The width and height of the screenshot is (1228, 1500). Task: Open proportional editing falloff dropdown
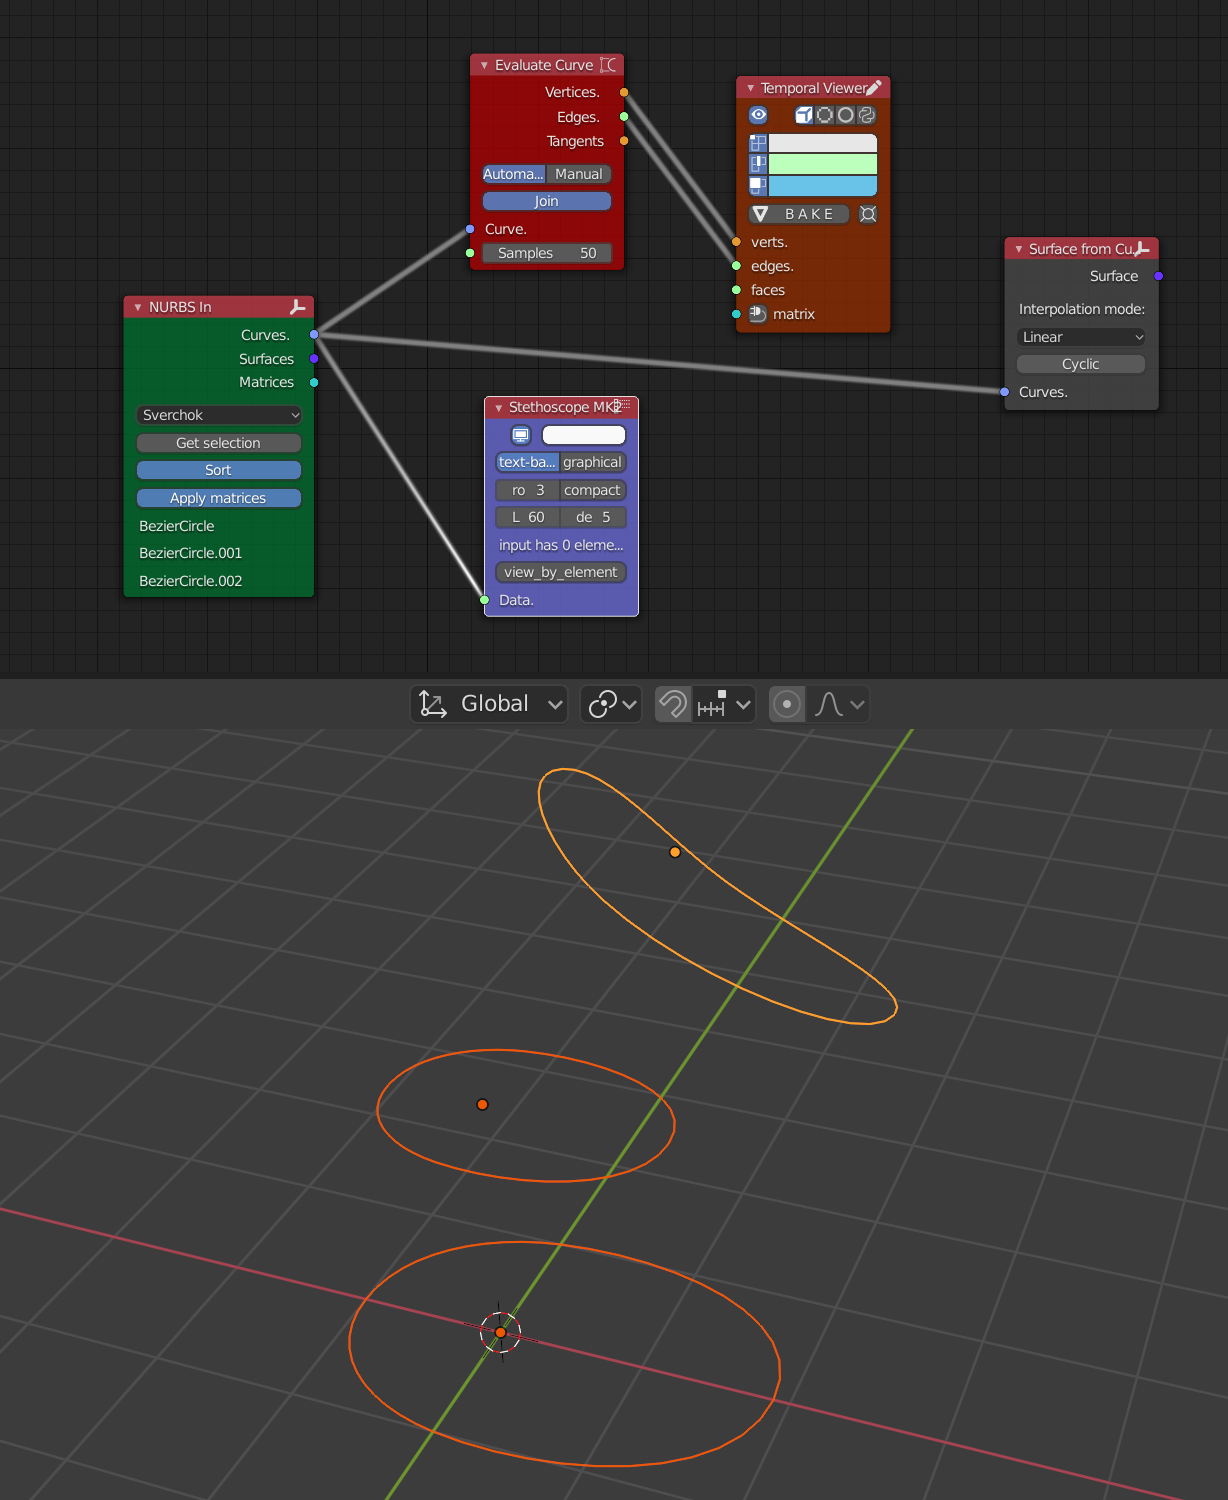[x=838, y=704]
